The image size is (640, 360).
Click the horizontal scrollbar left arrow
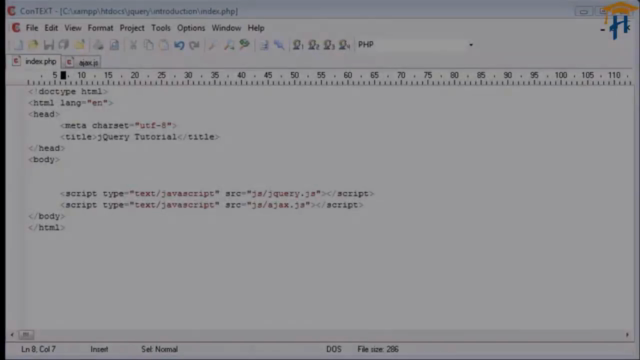pos(12,335)
